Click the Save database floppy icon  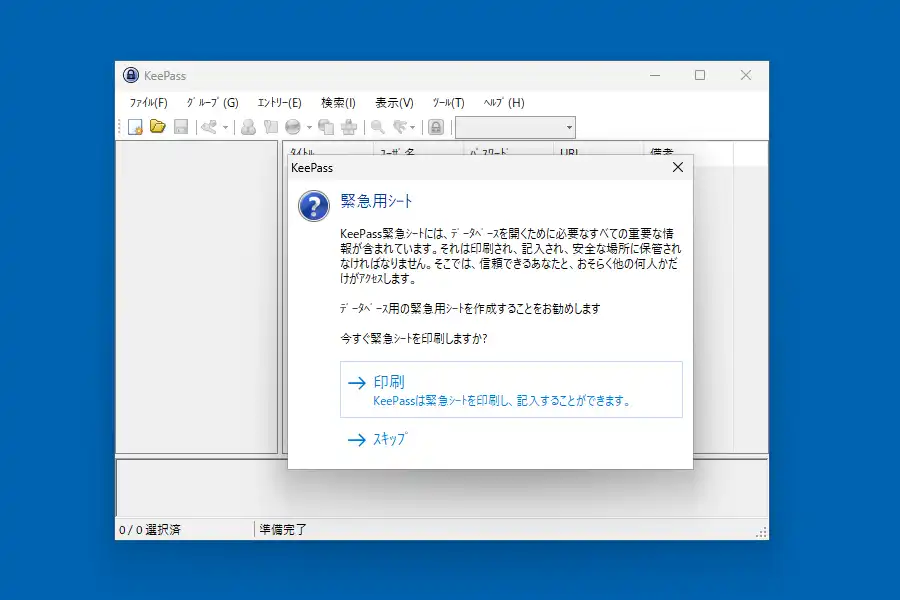181,127
